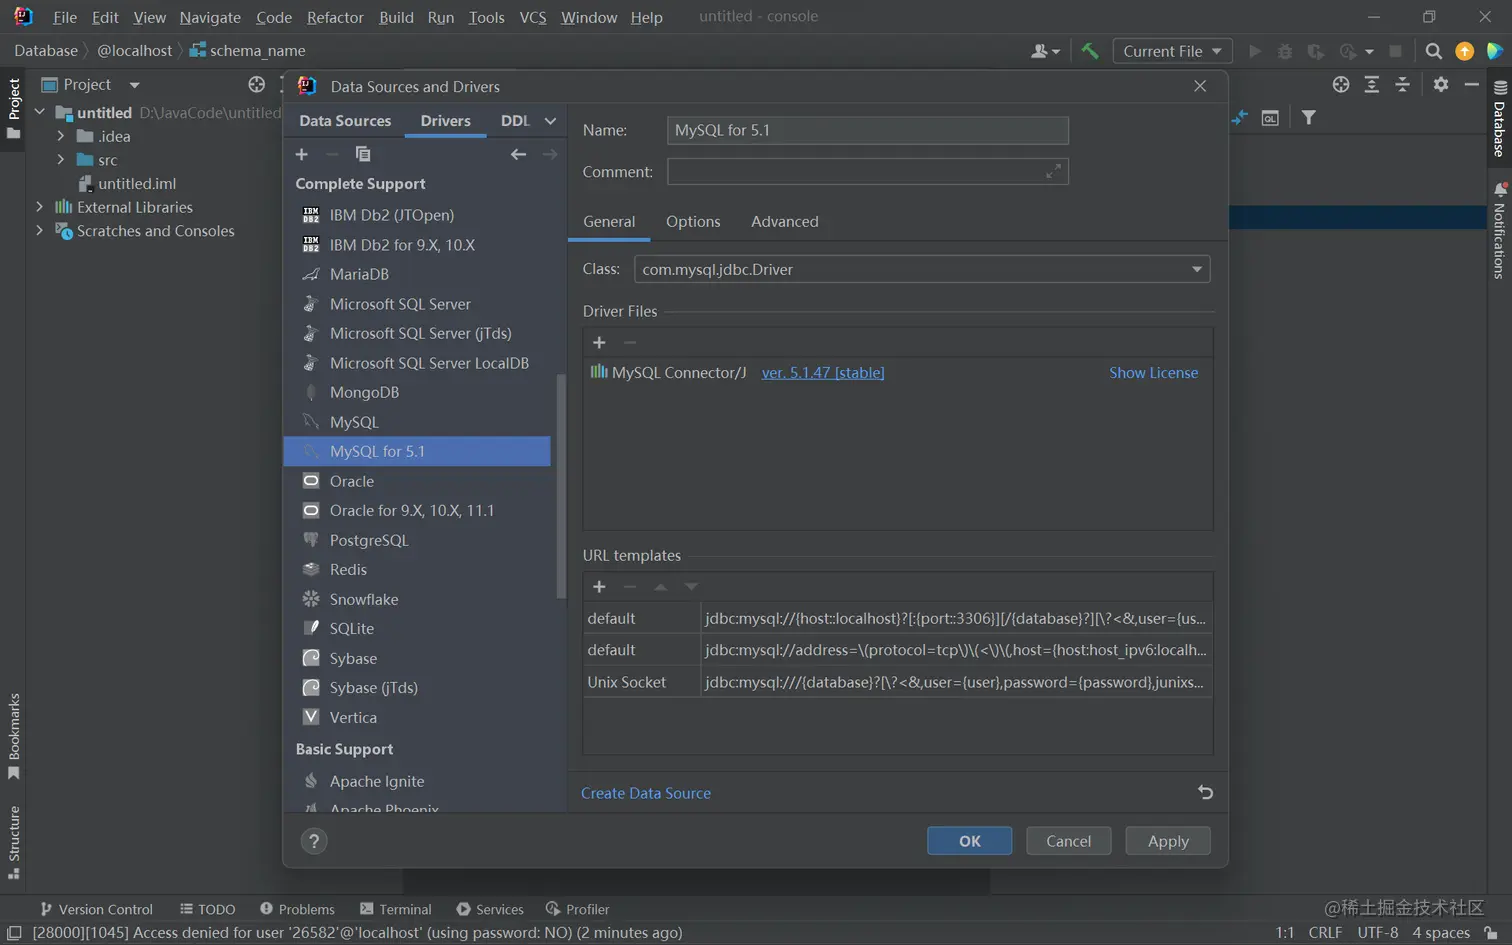Click the tool windows quick access icon in status bar
This screenshot has height=945, width=1512.
pyautogui.click(x=14, y=932)
